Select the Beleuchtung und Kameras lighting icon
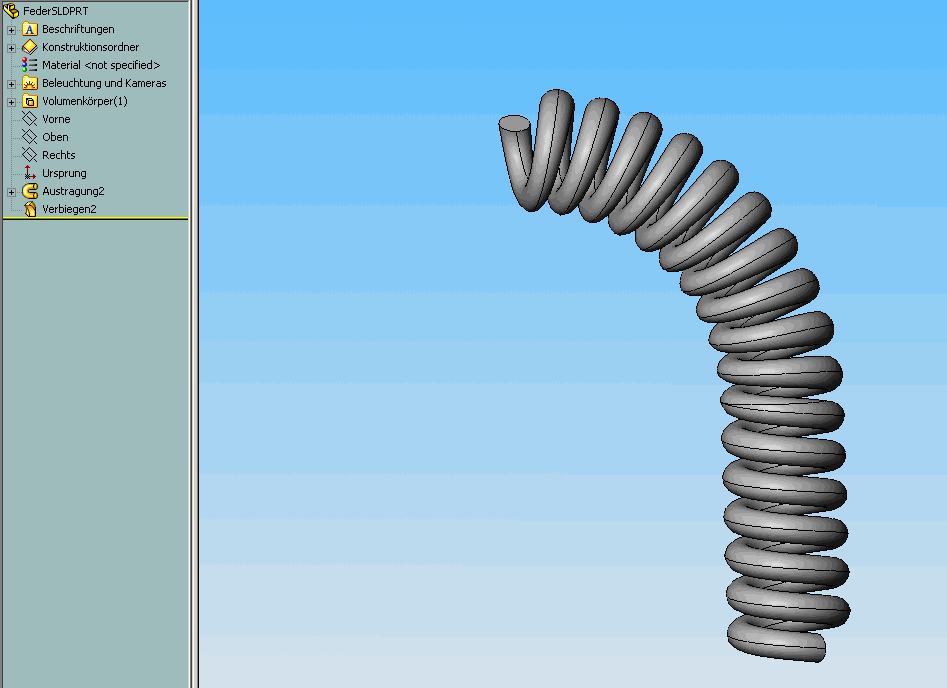947x688 pixels. pyautogui.click(x=28, y=83)
